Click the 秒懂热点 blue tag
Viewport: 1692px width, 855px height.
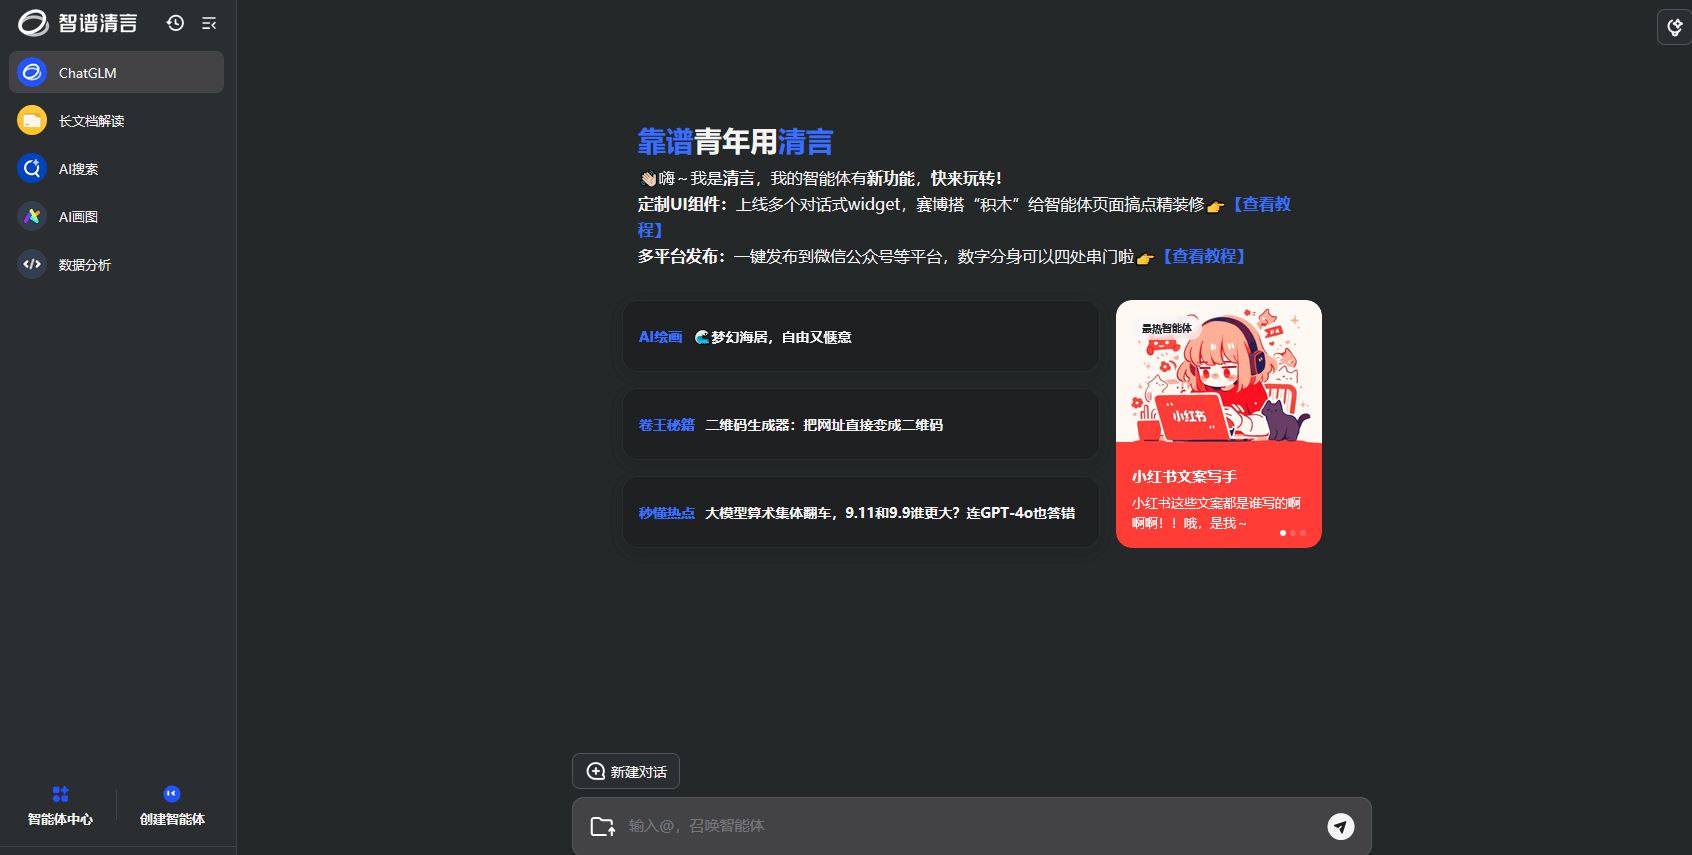pos(666,513)
